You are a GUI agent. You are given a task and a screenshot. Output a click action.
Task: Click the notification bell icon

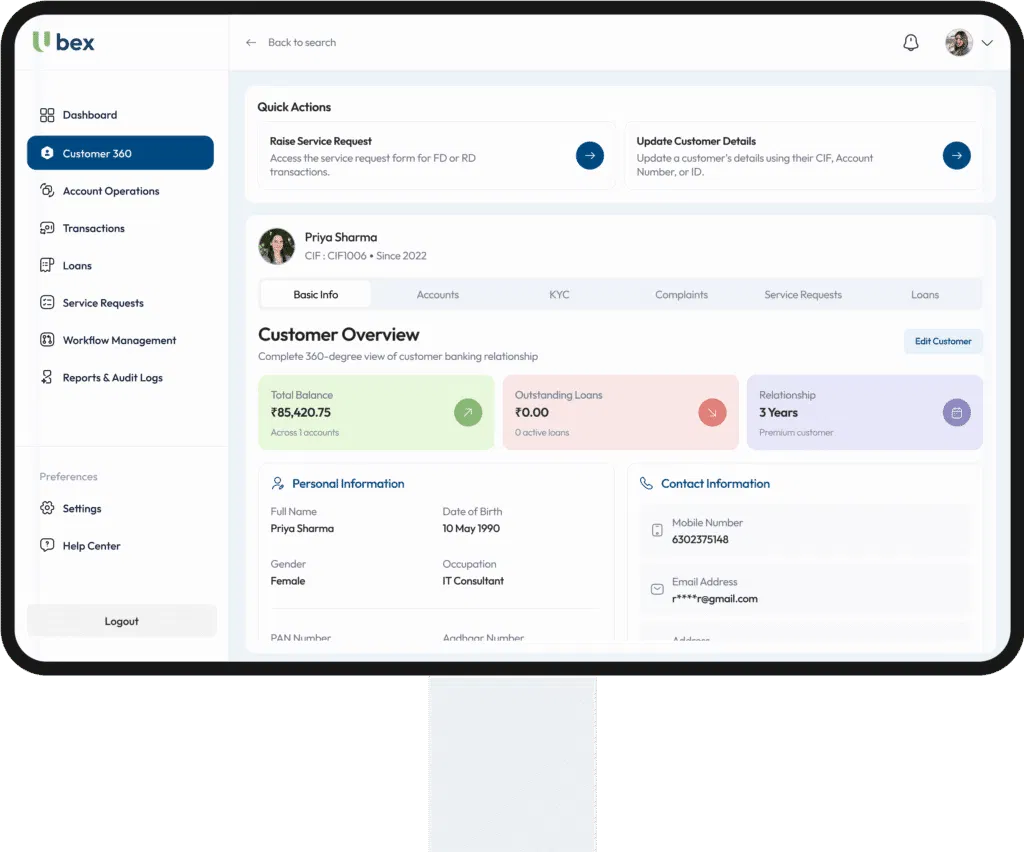[910, 43]
